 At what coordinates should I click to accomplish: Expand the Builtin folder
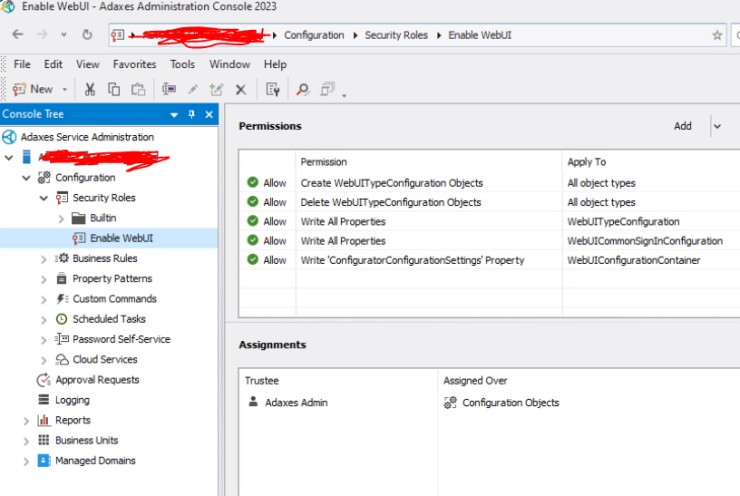[x=61, y=219]
